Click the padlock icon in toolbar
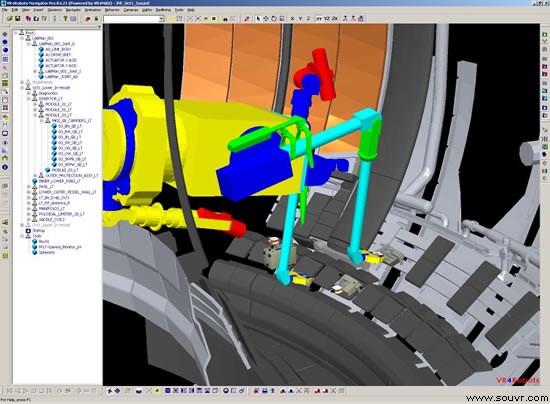The height and width of the screenshot is (404, 550). pyautogui.click(x=96, y=19)
